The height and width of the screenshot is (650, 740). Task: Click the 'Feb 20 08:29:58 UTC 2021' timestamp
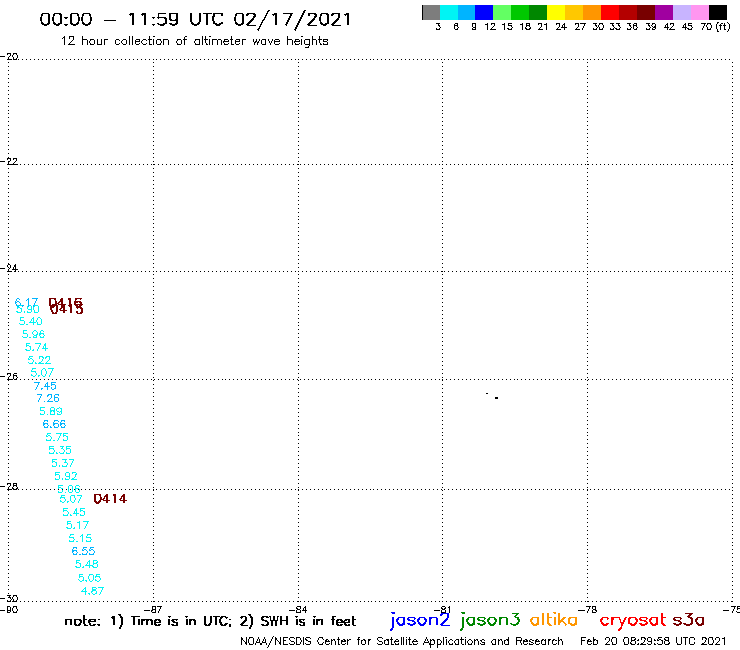tap(653, 641)
